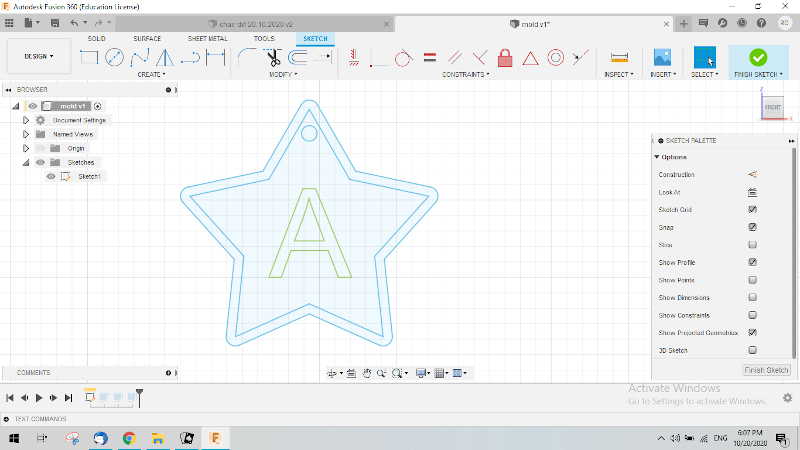Apply the Concentric constraint
The image size is (800, 450).
[x=555, y=58]
